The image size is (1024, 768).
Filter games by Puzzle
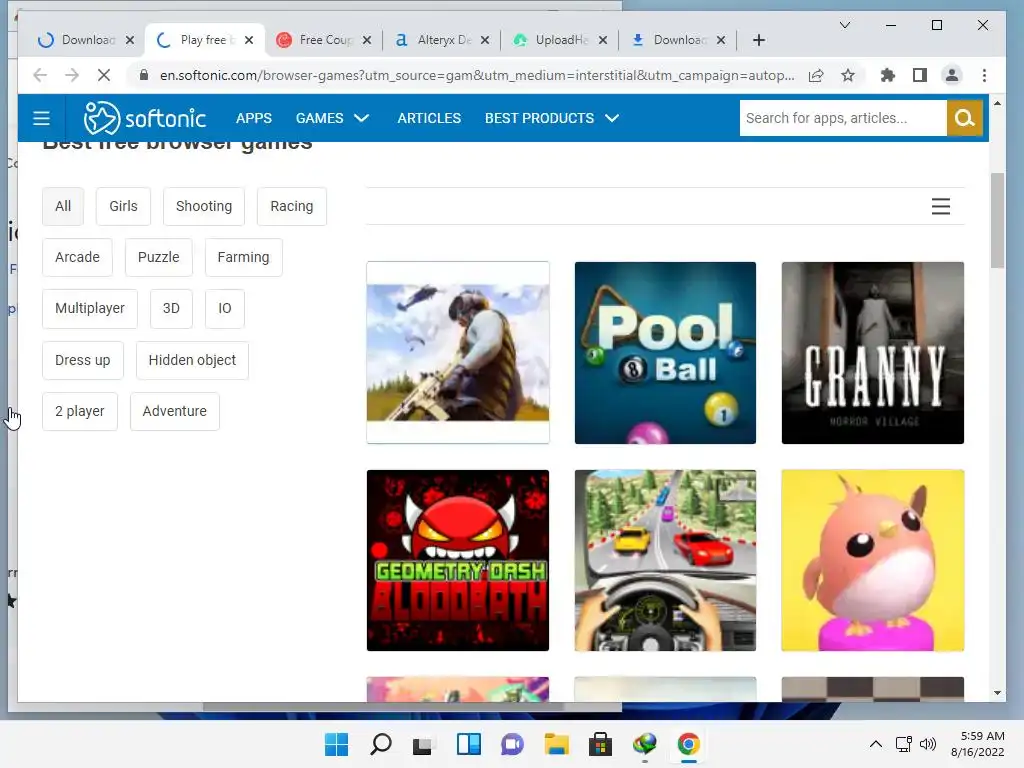[x=158, y=257]
